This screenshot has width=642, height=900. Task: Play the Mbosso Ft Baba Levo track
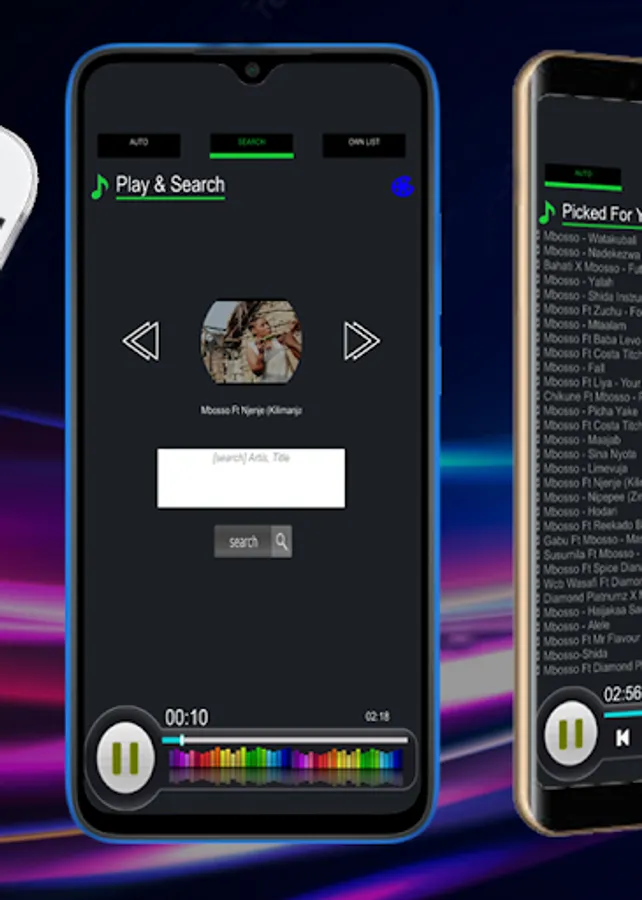tap(592, 339)
